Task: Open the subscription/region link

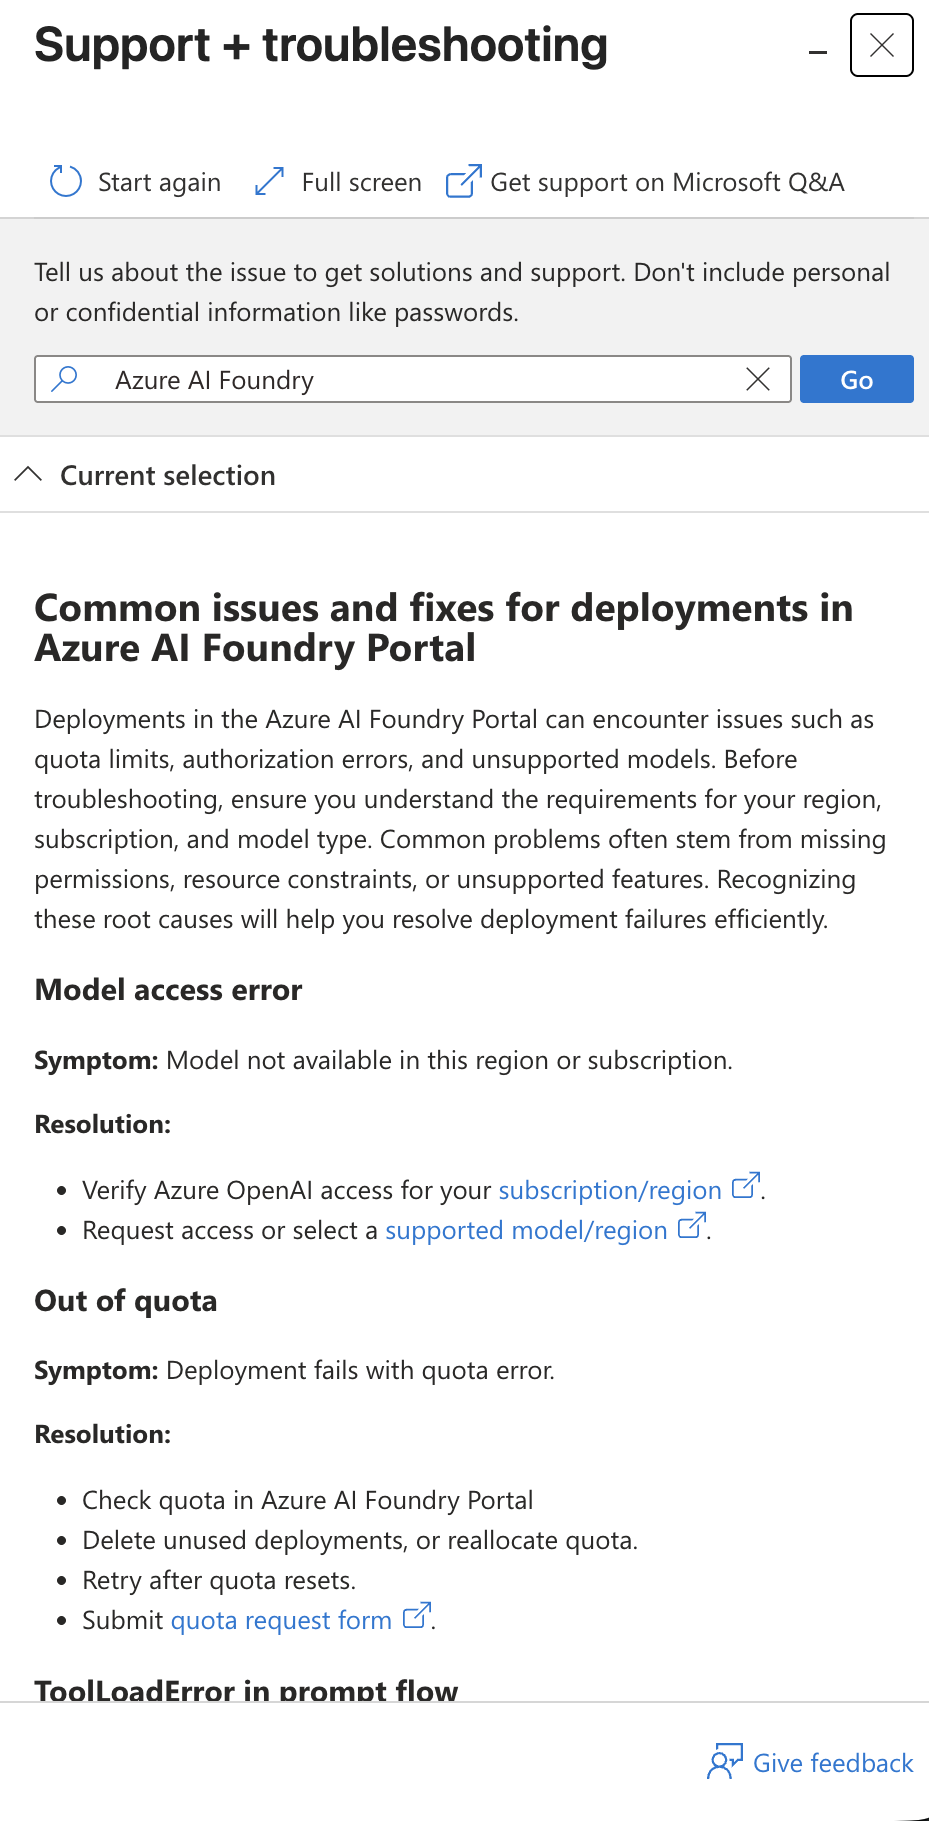Action: [x=610, y=1190]
